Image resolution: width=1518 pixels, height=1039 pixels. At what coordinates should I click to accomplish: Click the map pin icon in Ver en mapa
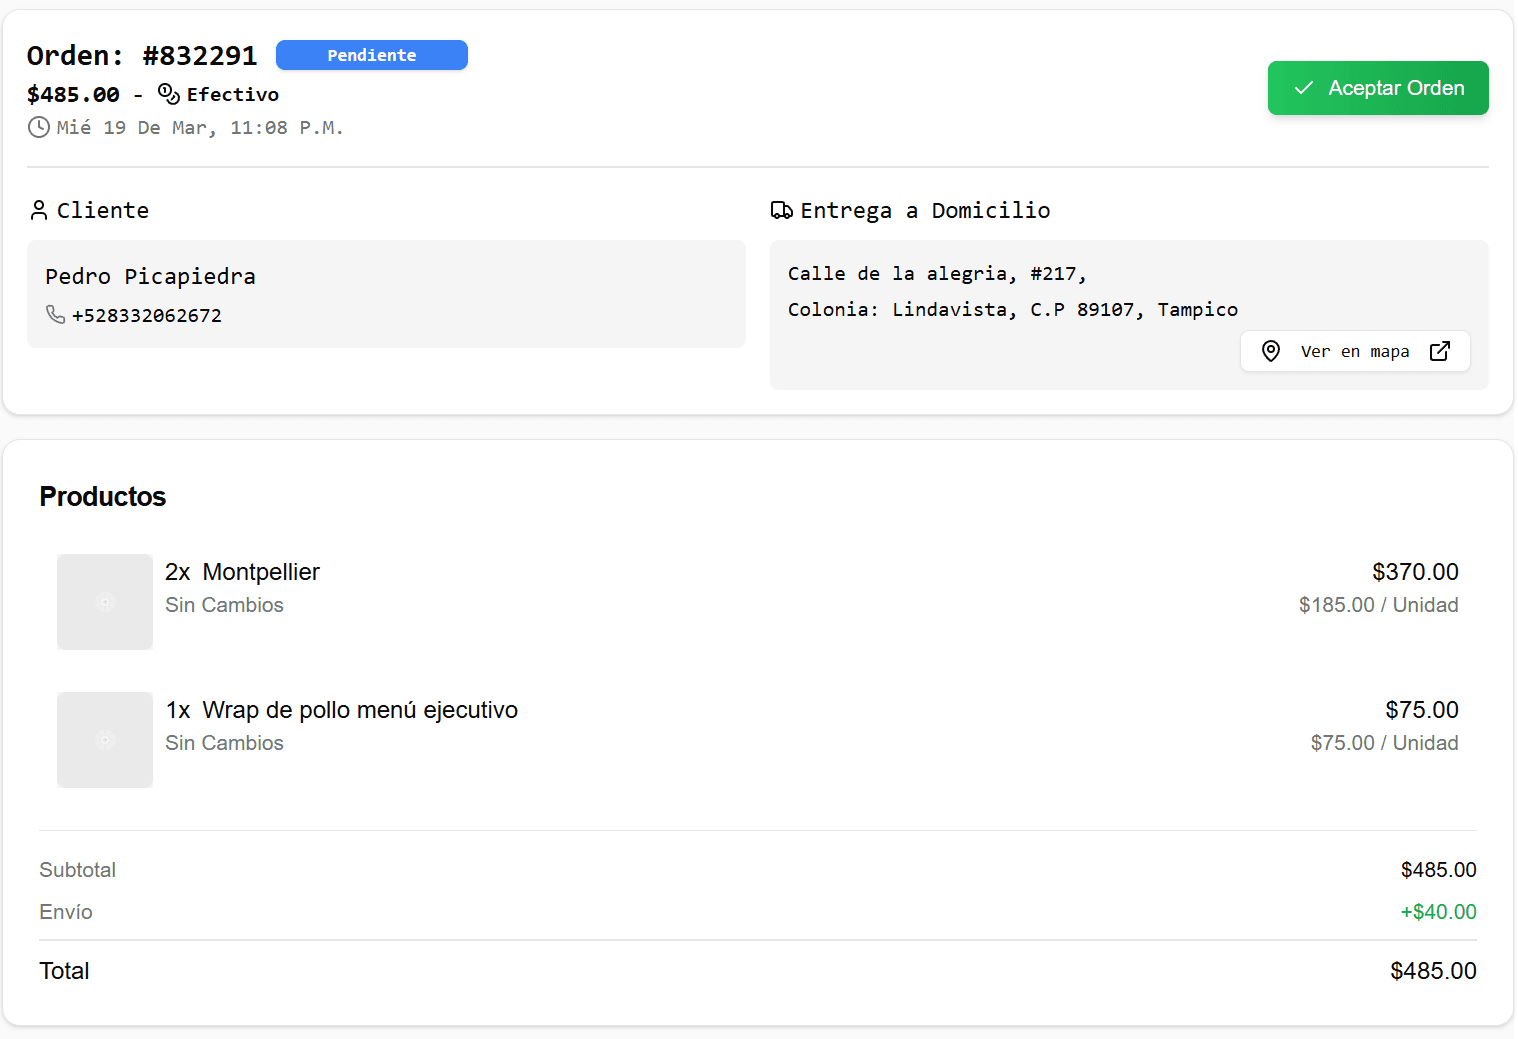coord(1271,351)
